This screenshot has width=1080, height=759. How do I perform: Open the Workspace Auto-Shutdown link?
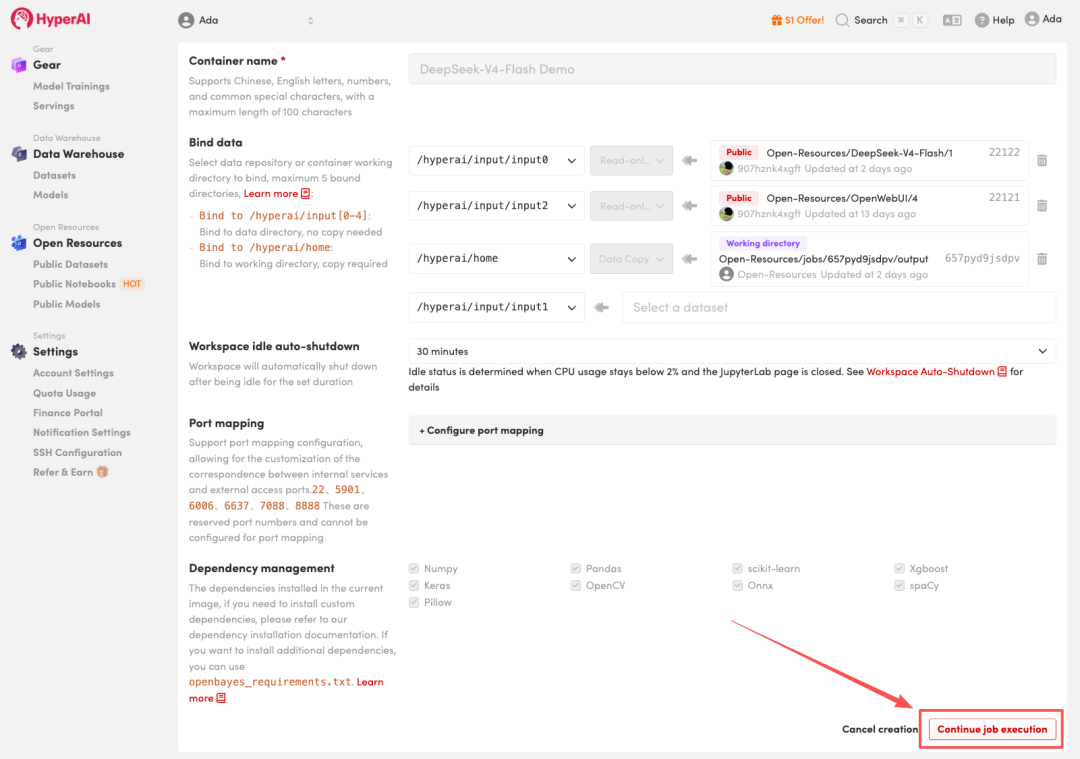(x=930, y=371)
